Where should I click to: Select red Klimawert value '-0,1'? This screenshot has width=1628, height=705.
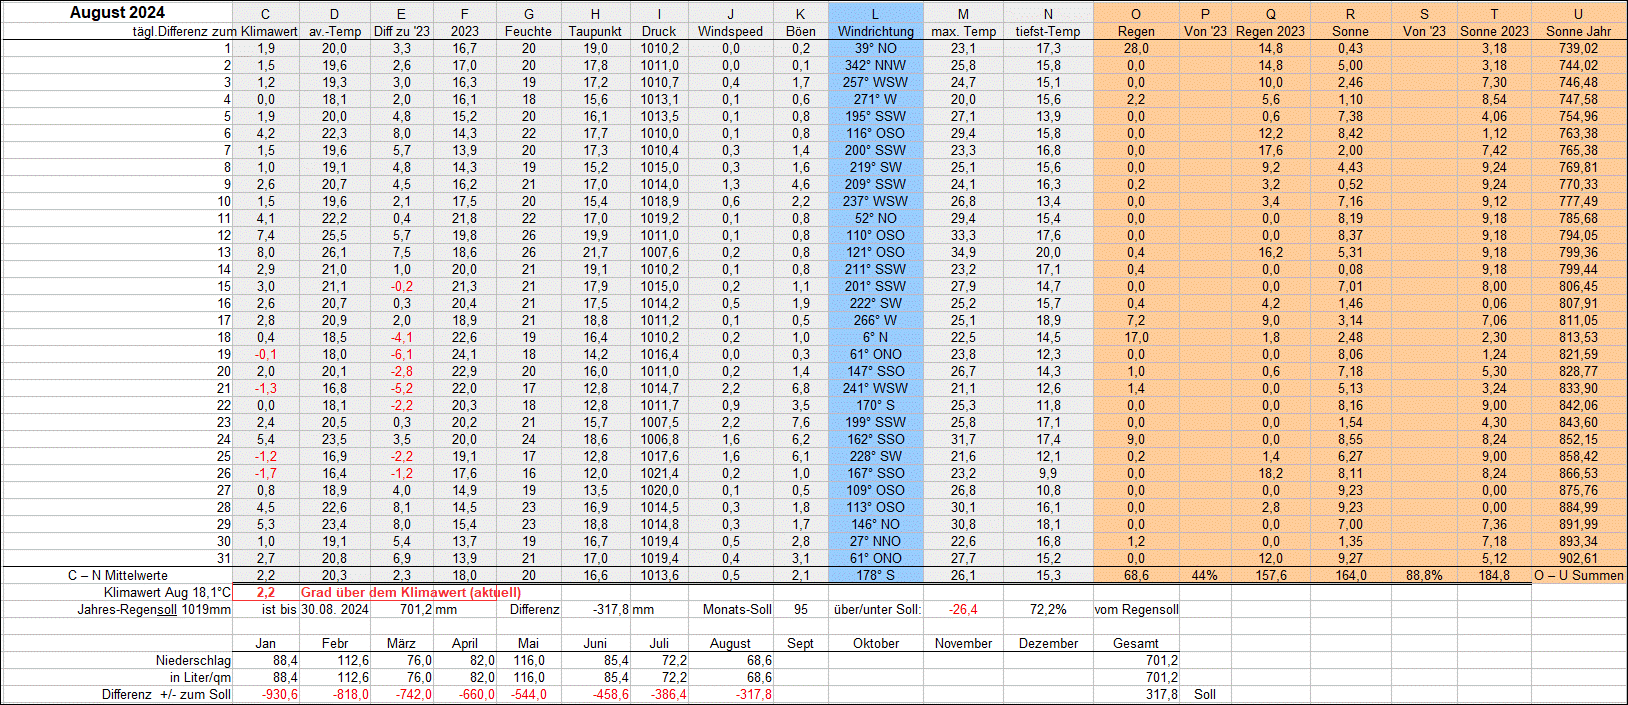[x=266, y=354]
